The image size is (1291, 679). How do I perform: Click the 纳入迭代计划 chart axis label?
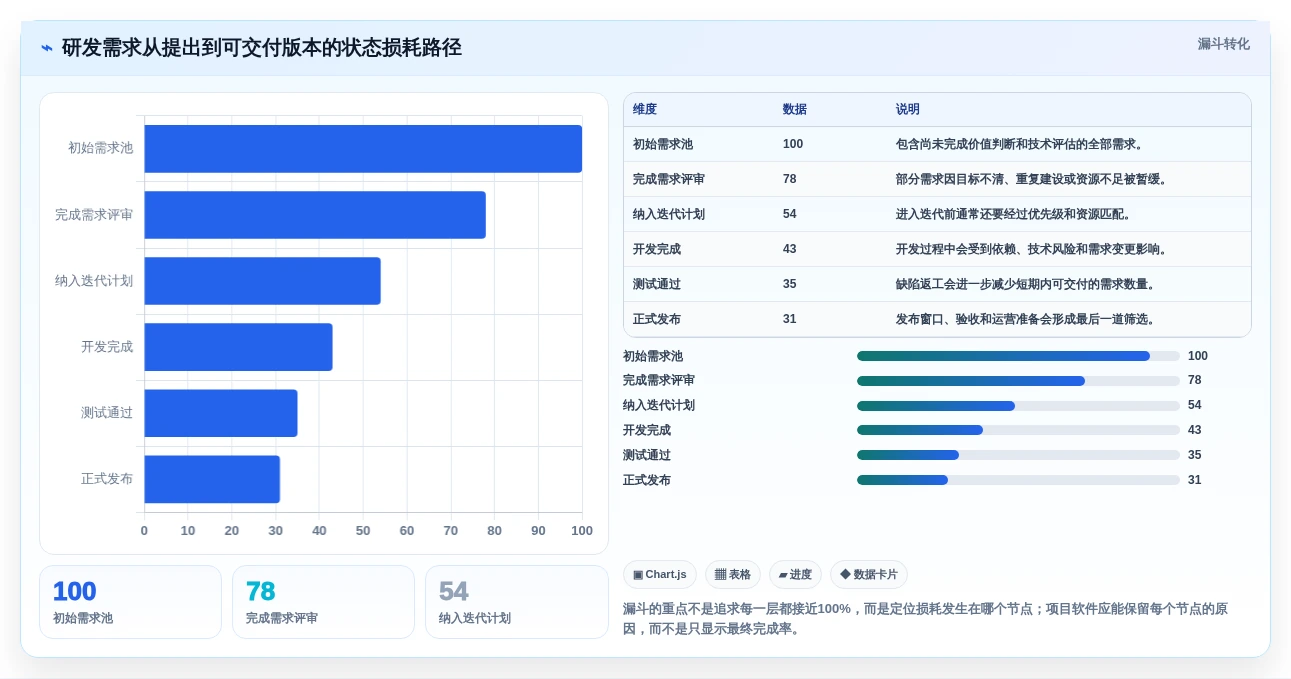tap(94, 280)
